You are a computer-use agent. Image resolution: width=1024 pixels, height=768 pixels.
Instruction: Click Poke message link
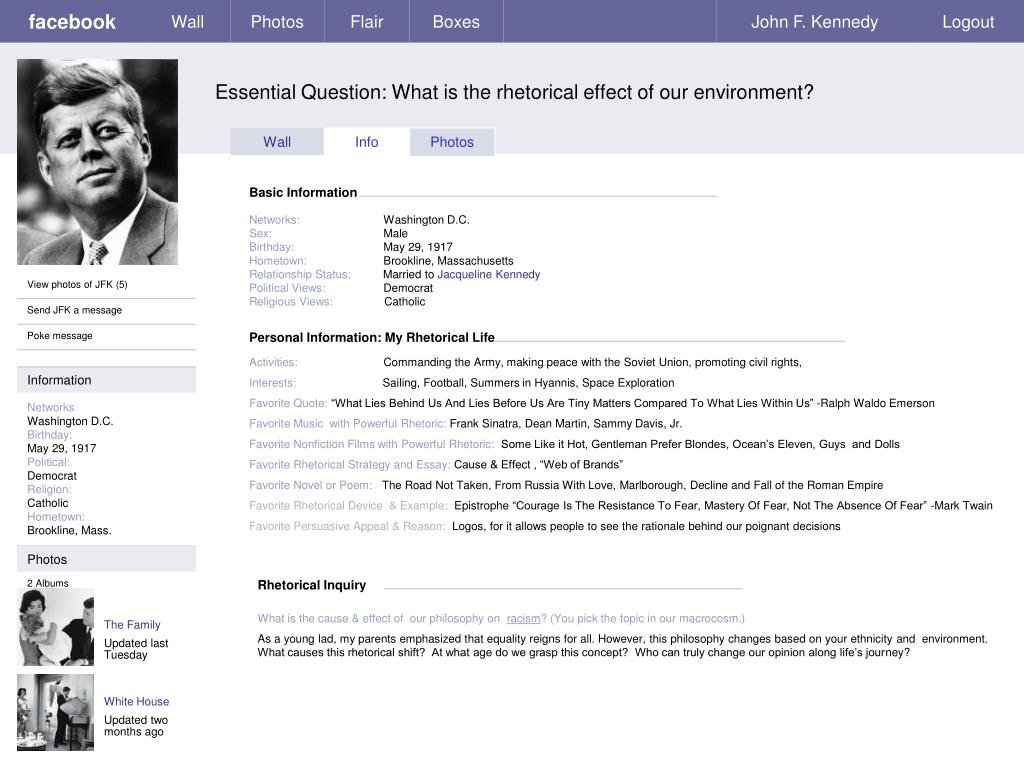pos(59,335)
